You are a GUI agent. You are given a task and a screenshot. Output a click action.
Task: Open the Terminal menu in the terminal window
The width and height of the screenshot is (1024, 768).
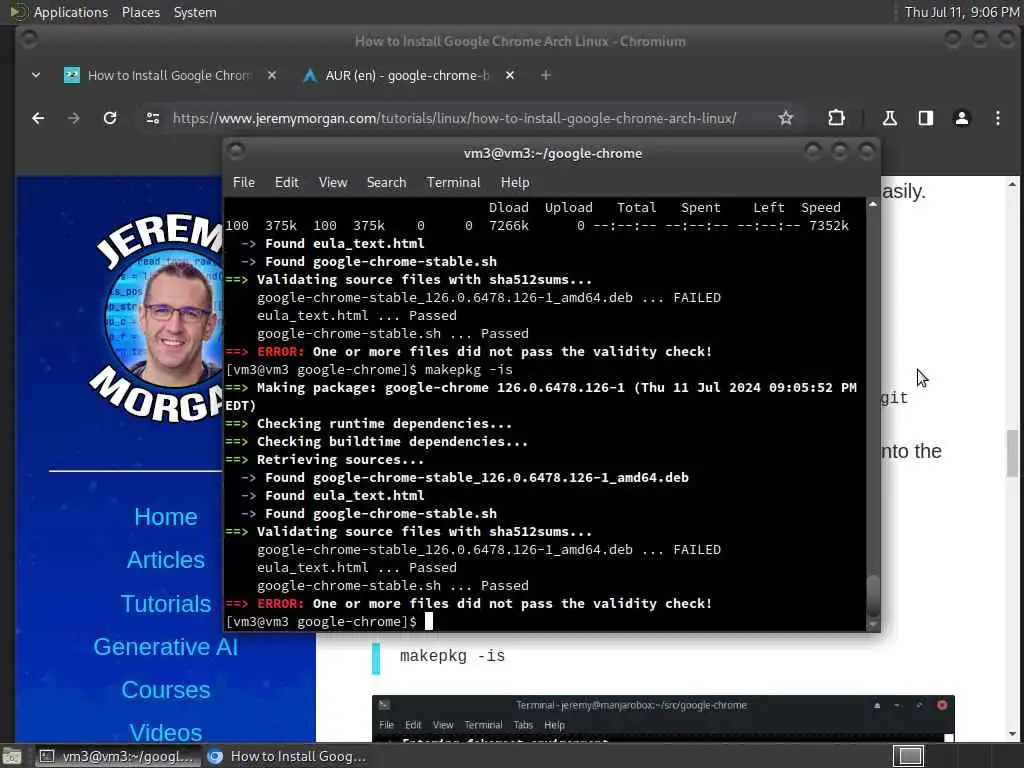tap(453, 183)
